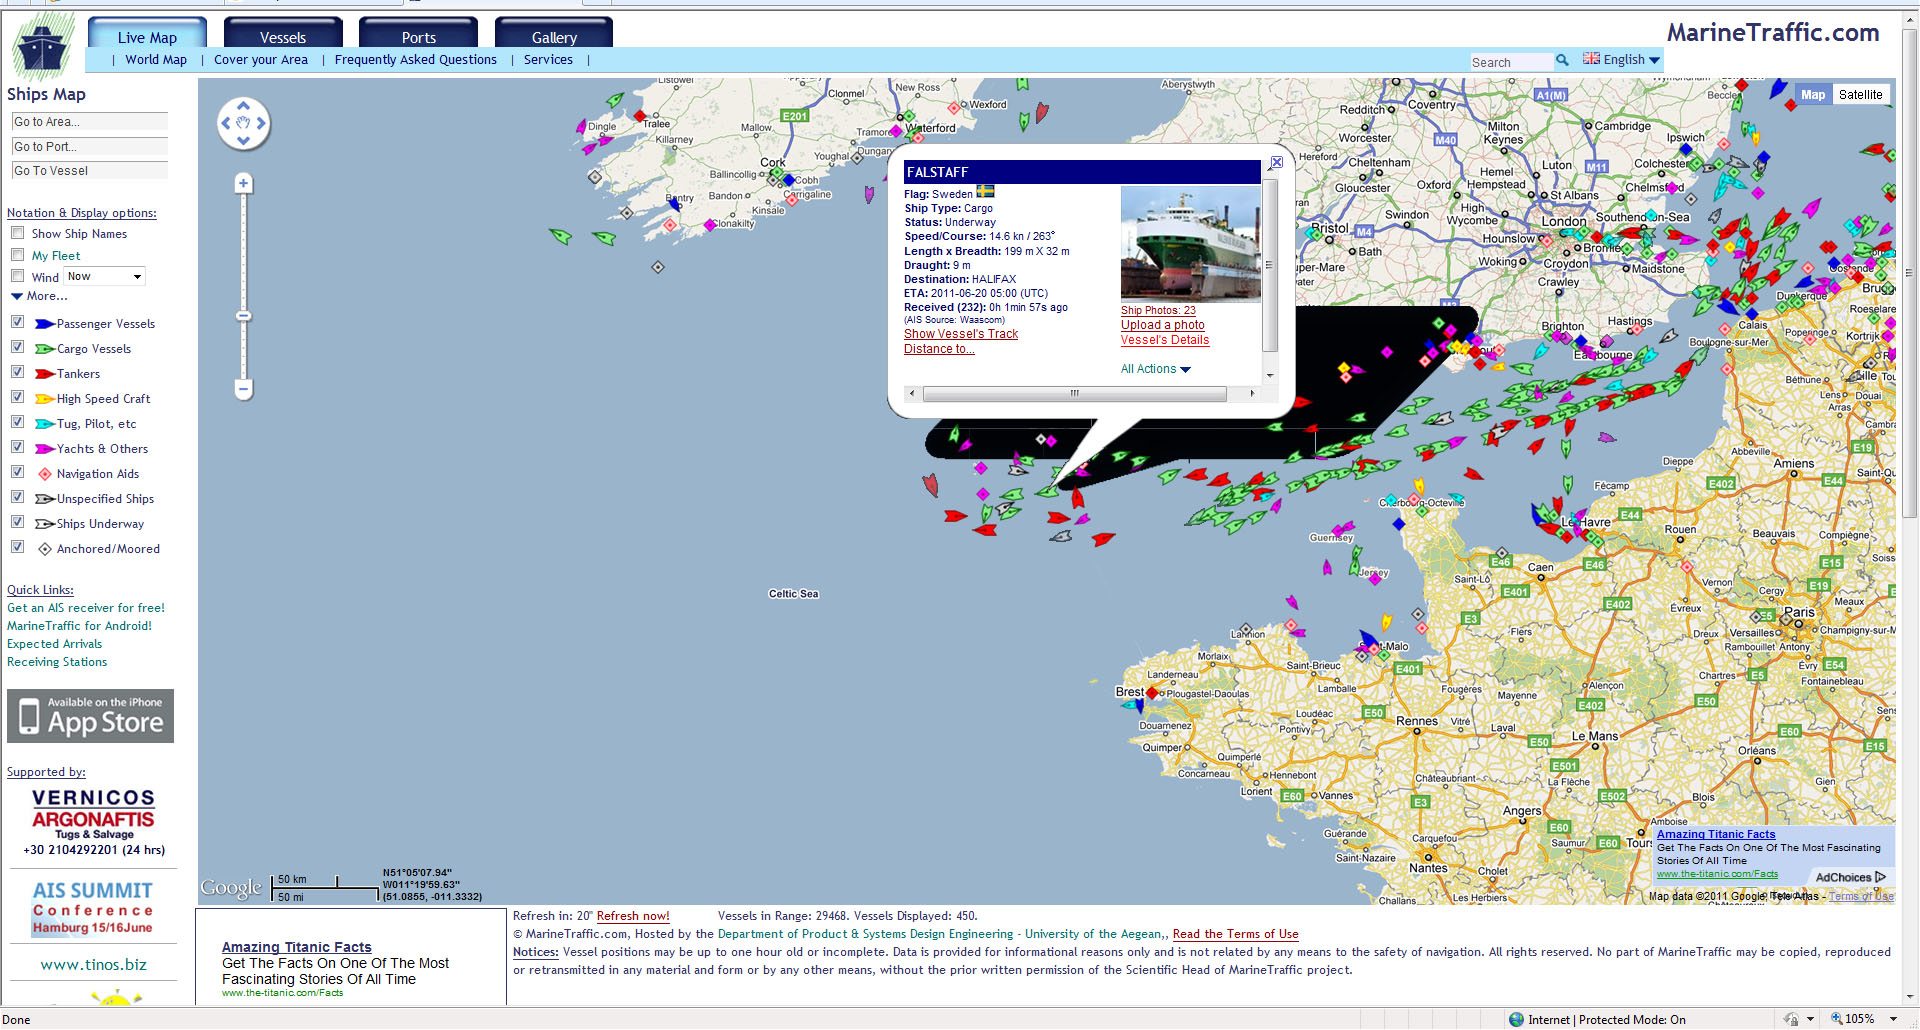Open the Wind time dropdown

click(105, 276)
